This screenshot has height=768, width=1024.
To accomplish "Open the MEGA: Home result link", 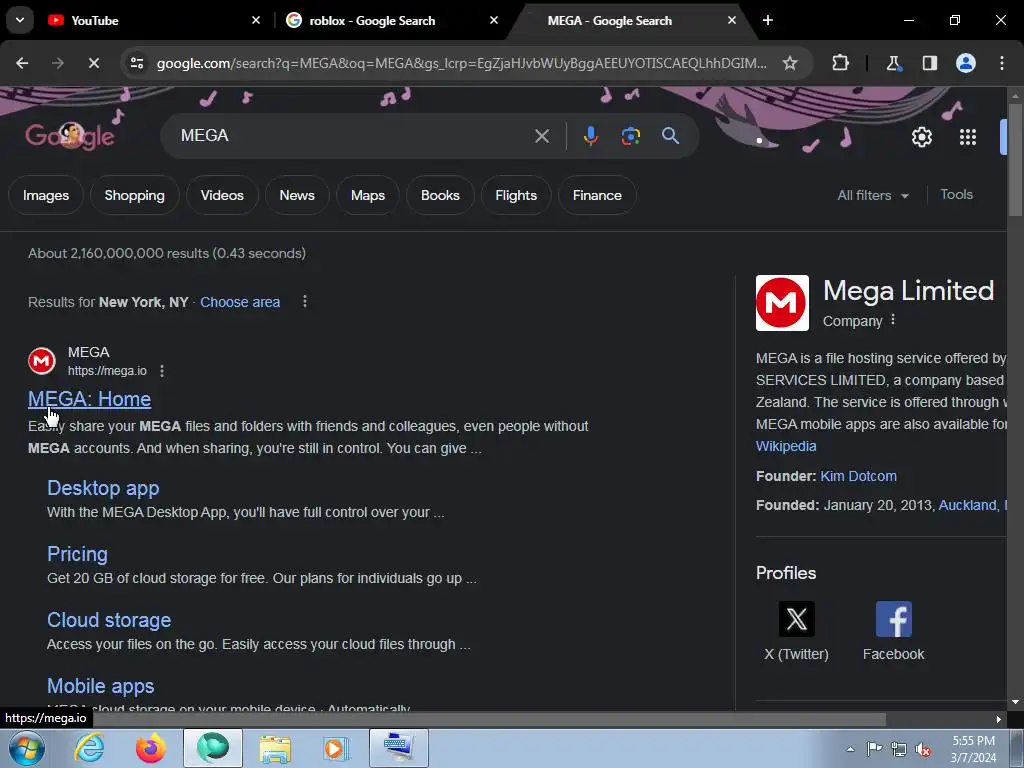I will pos(89,399).
